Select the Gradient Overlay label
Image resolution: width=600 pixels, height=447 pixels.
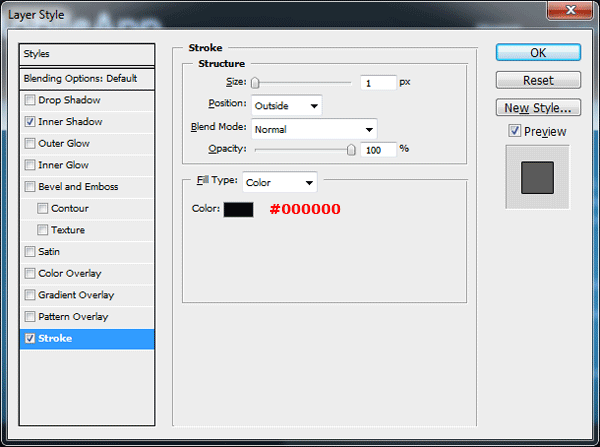click(x=76, y=295)
